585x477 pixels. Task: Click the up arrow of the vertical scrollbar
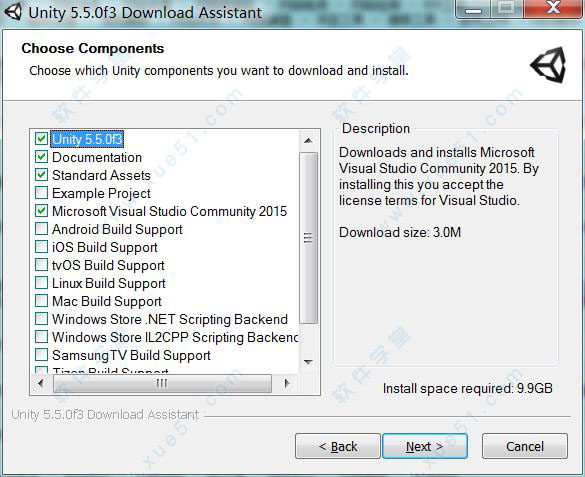pos(308,141)
